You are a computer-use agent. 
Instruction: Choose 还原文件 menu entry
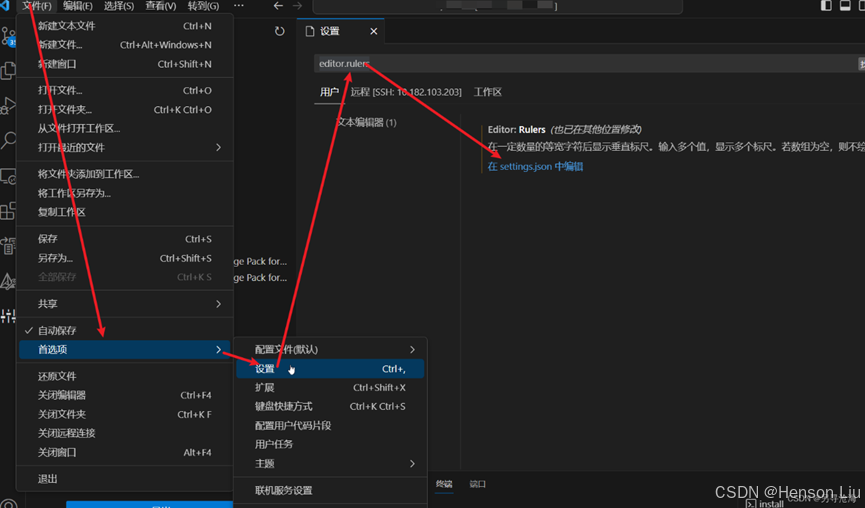pyautogui.click(x=125, y=376)
